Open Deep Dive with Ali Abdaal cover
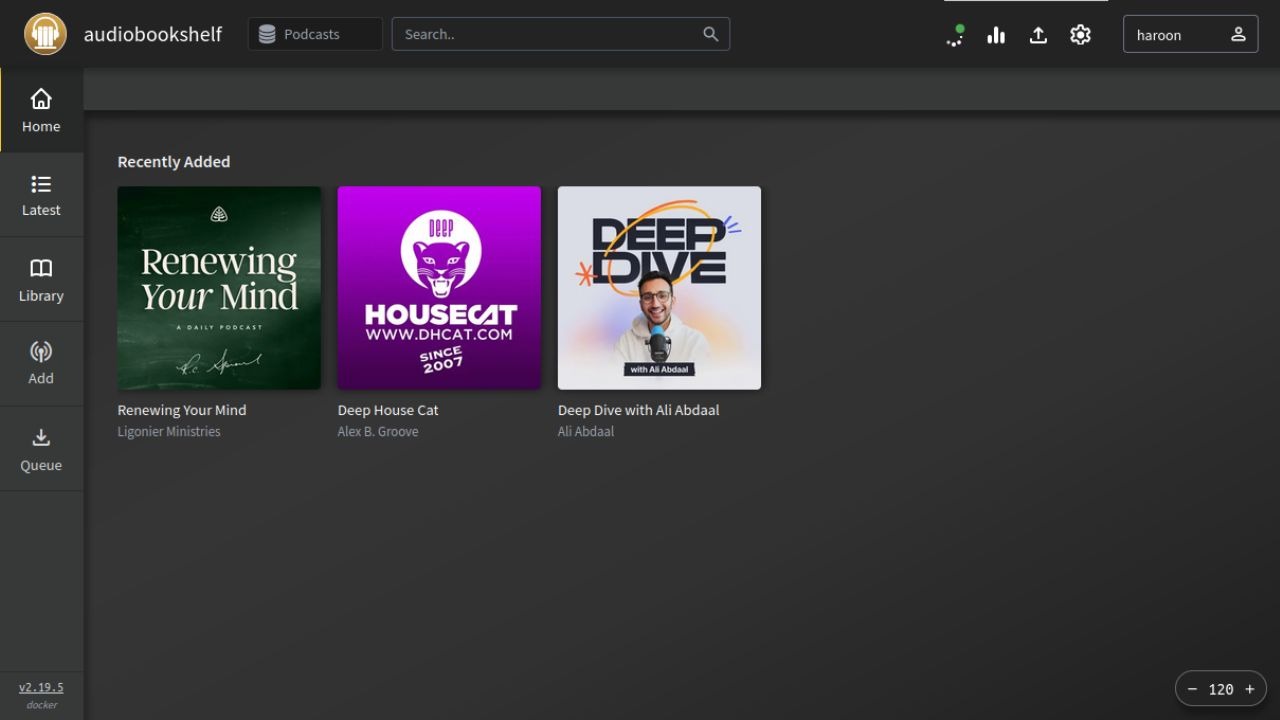The width and height of the screenshot is (1280, 720). [659, 288]
